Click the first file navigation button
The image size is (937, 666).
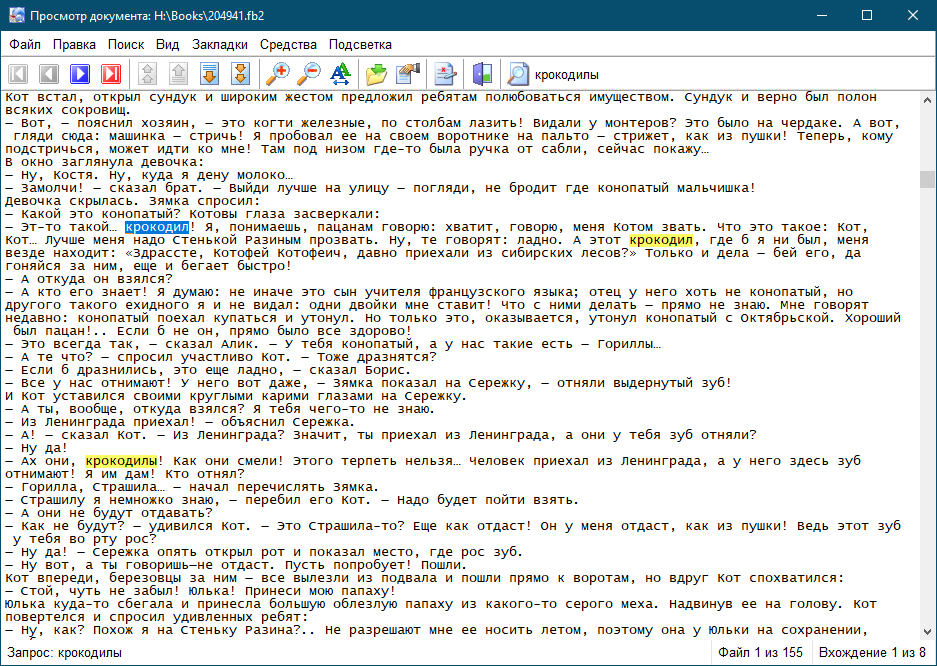pyautogui.click(x=18, y=74)
